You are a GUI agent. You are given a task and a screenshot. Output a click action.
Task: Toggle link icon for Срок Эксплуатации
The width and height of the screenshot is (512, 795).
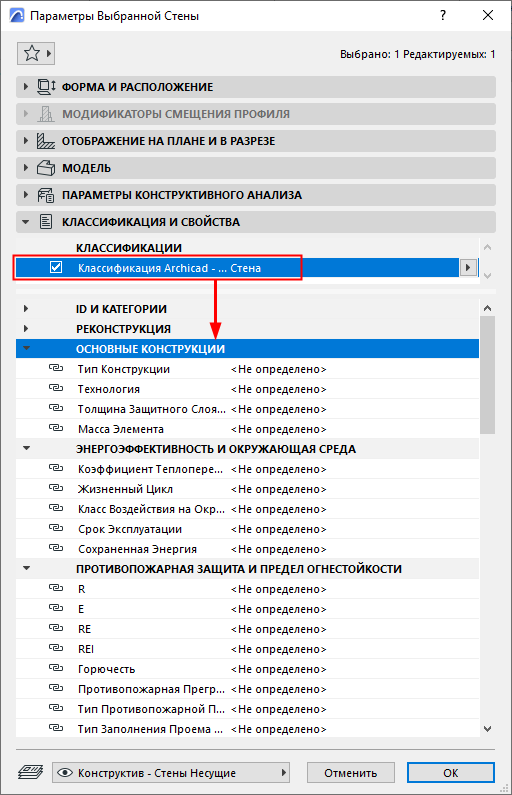click(56, 528)
